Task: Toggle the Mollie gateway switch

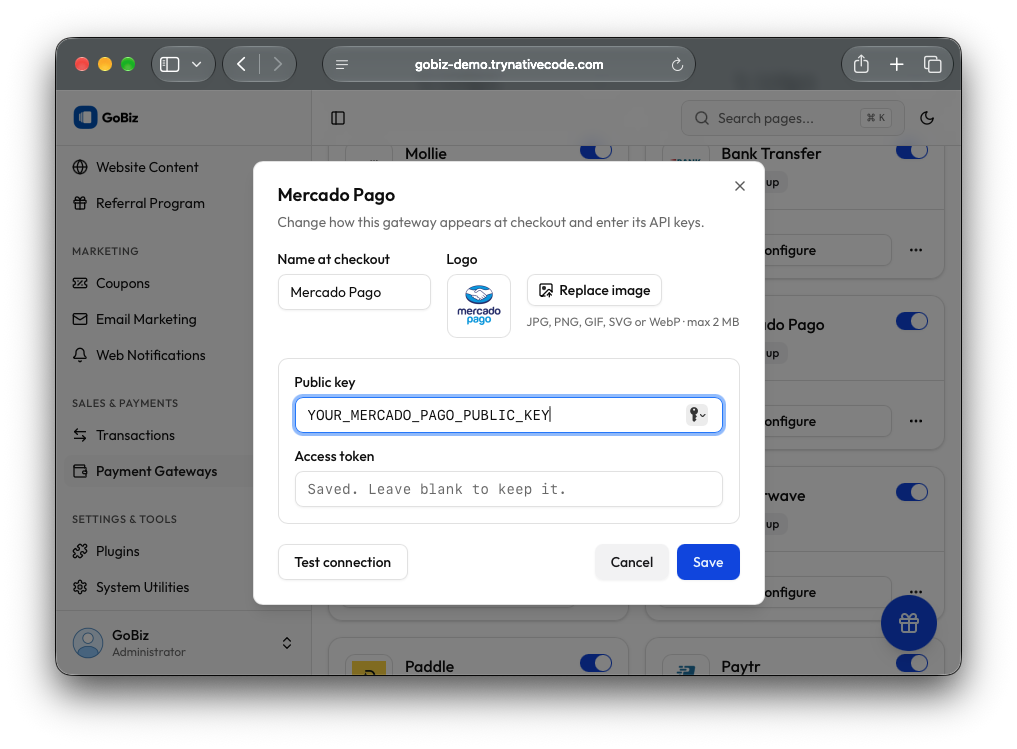Action: coord(595,151)
